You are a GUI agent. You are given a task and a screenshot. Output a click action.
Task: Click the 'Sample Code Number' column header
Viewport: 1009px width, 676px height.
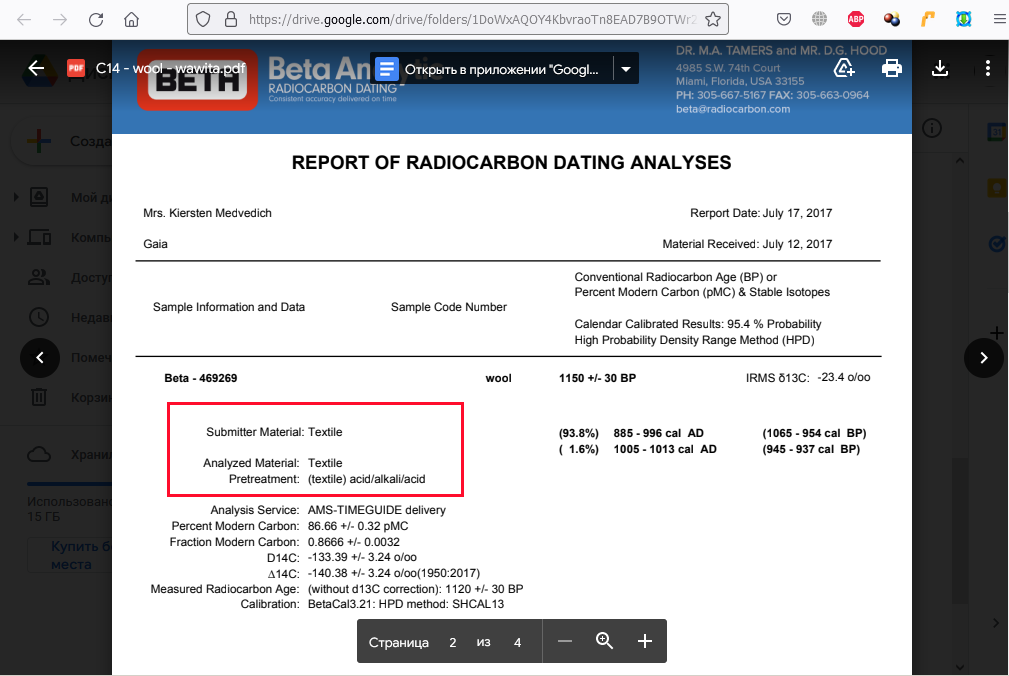coord(449,307)
